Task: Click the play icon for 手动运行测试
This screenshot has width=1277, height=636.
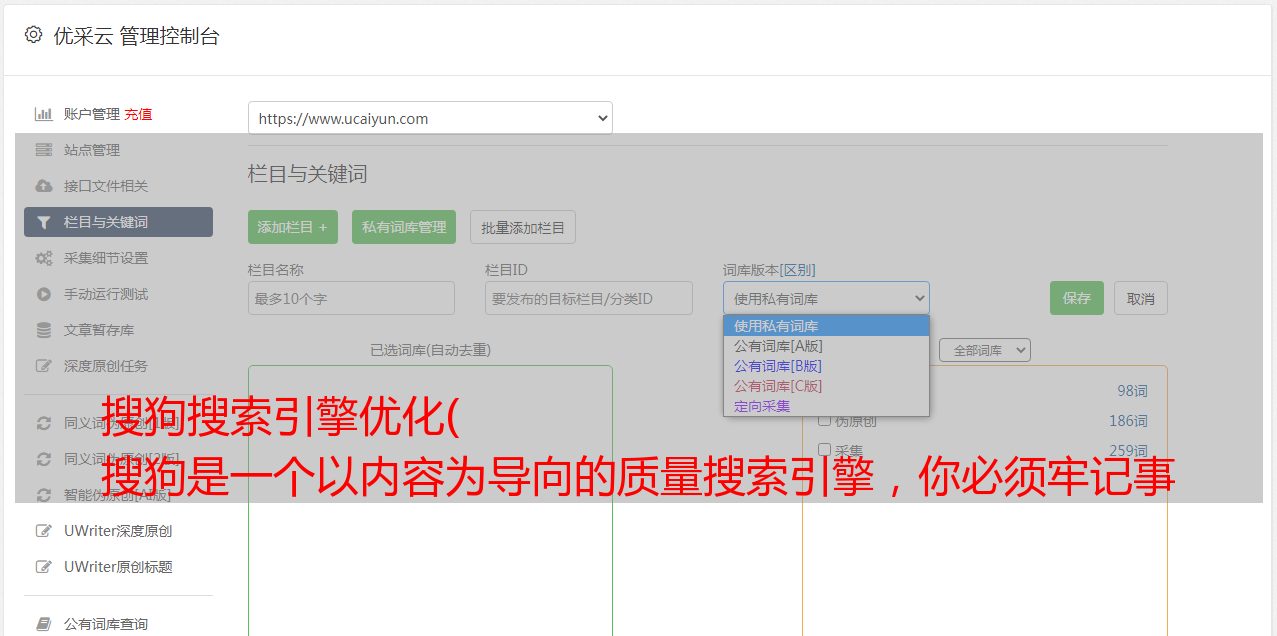Action: coord(43,294)
